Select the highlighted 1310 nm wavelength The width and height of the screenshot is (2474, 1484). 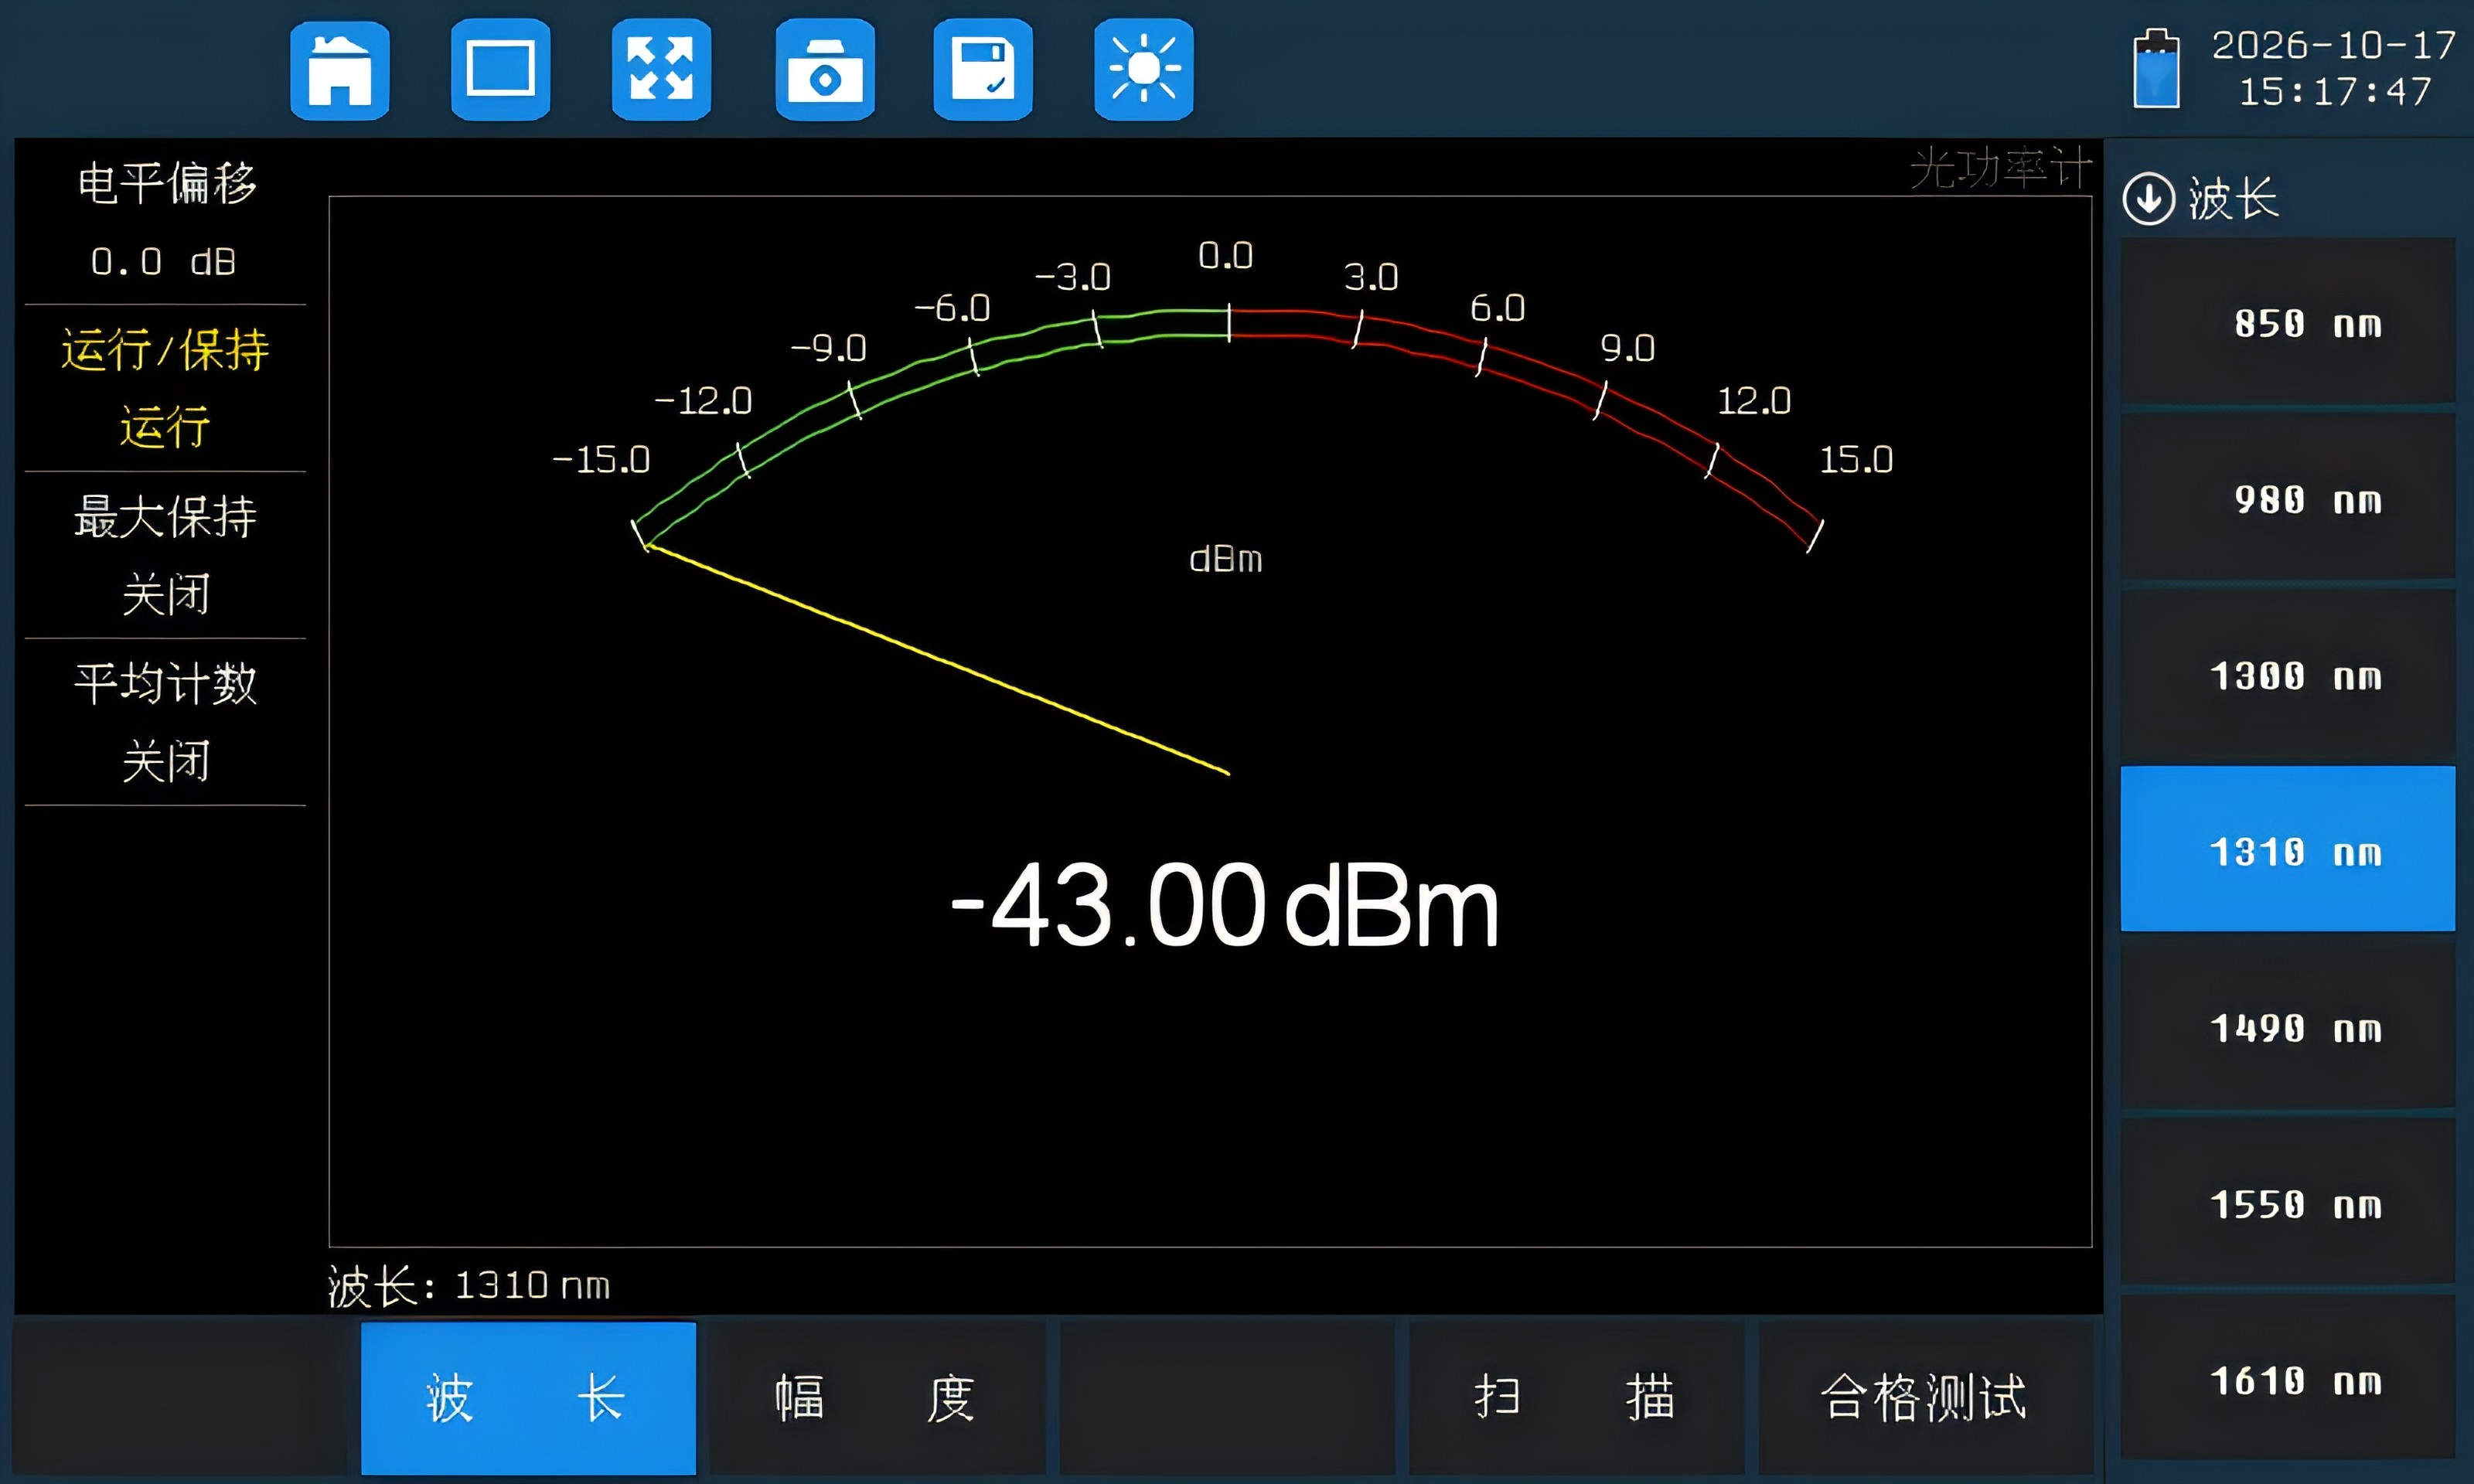(2288, 849)
